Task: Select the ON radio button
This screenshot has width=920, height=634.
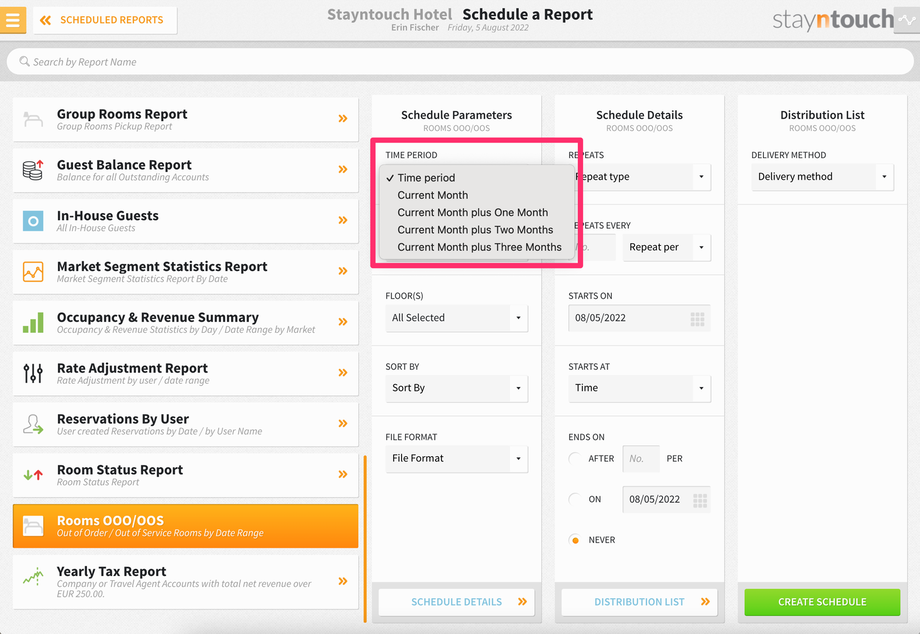Action: pos(575,500)
